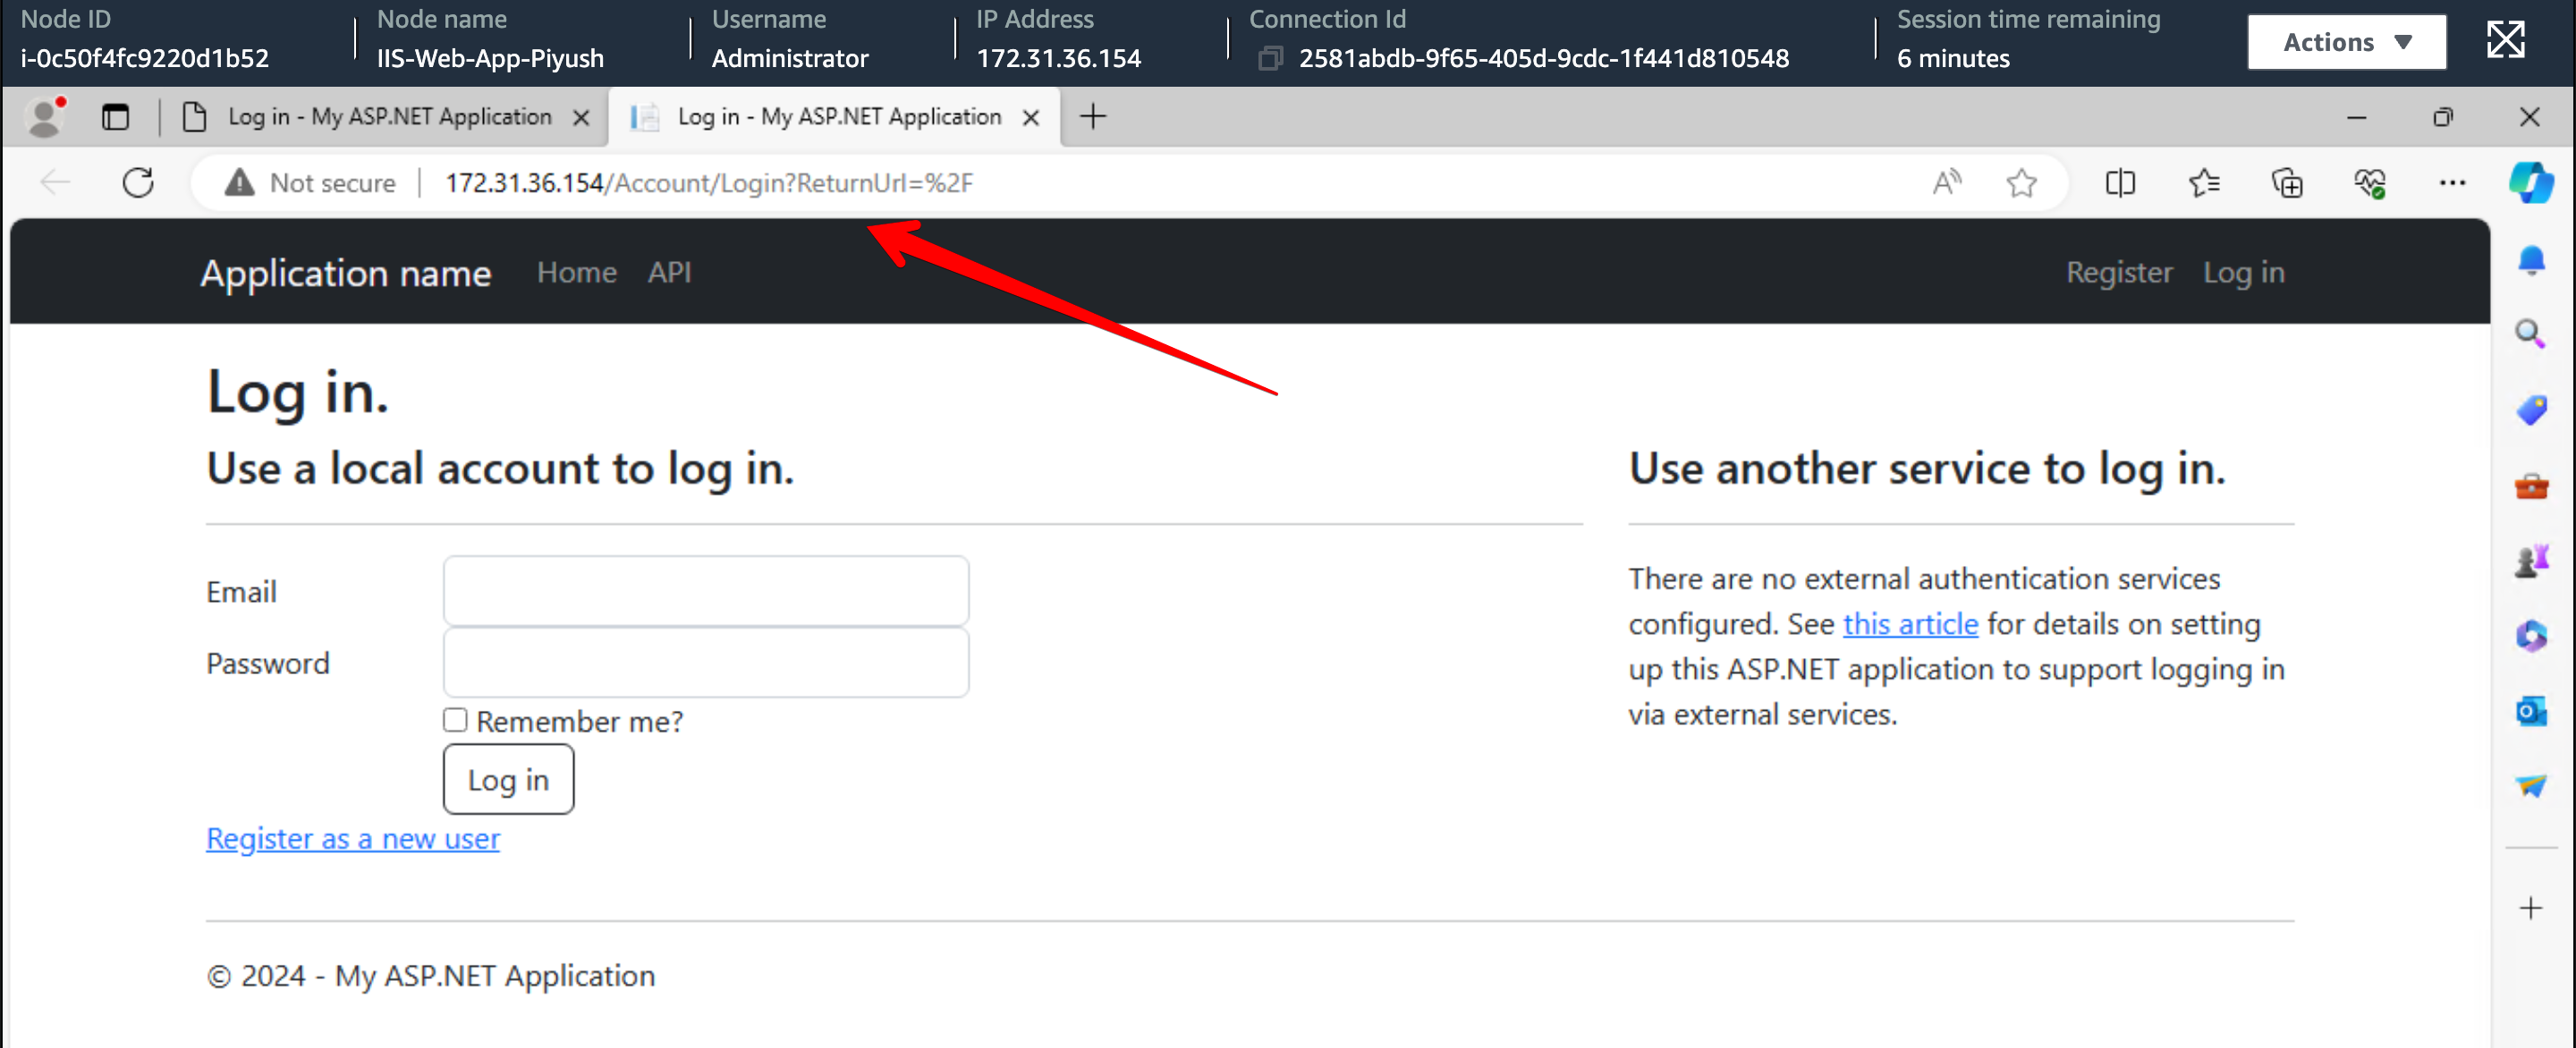Image resolution: width=2576 pixels, height=1048 pixels.
Task: Click the Not secure site info indicator
Action: tap(311, 183)
